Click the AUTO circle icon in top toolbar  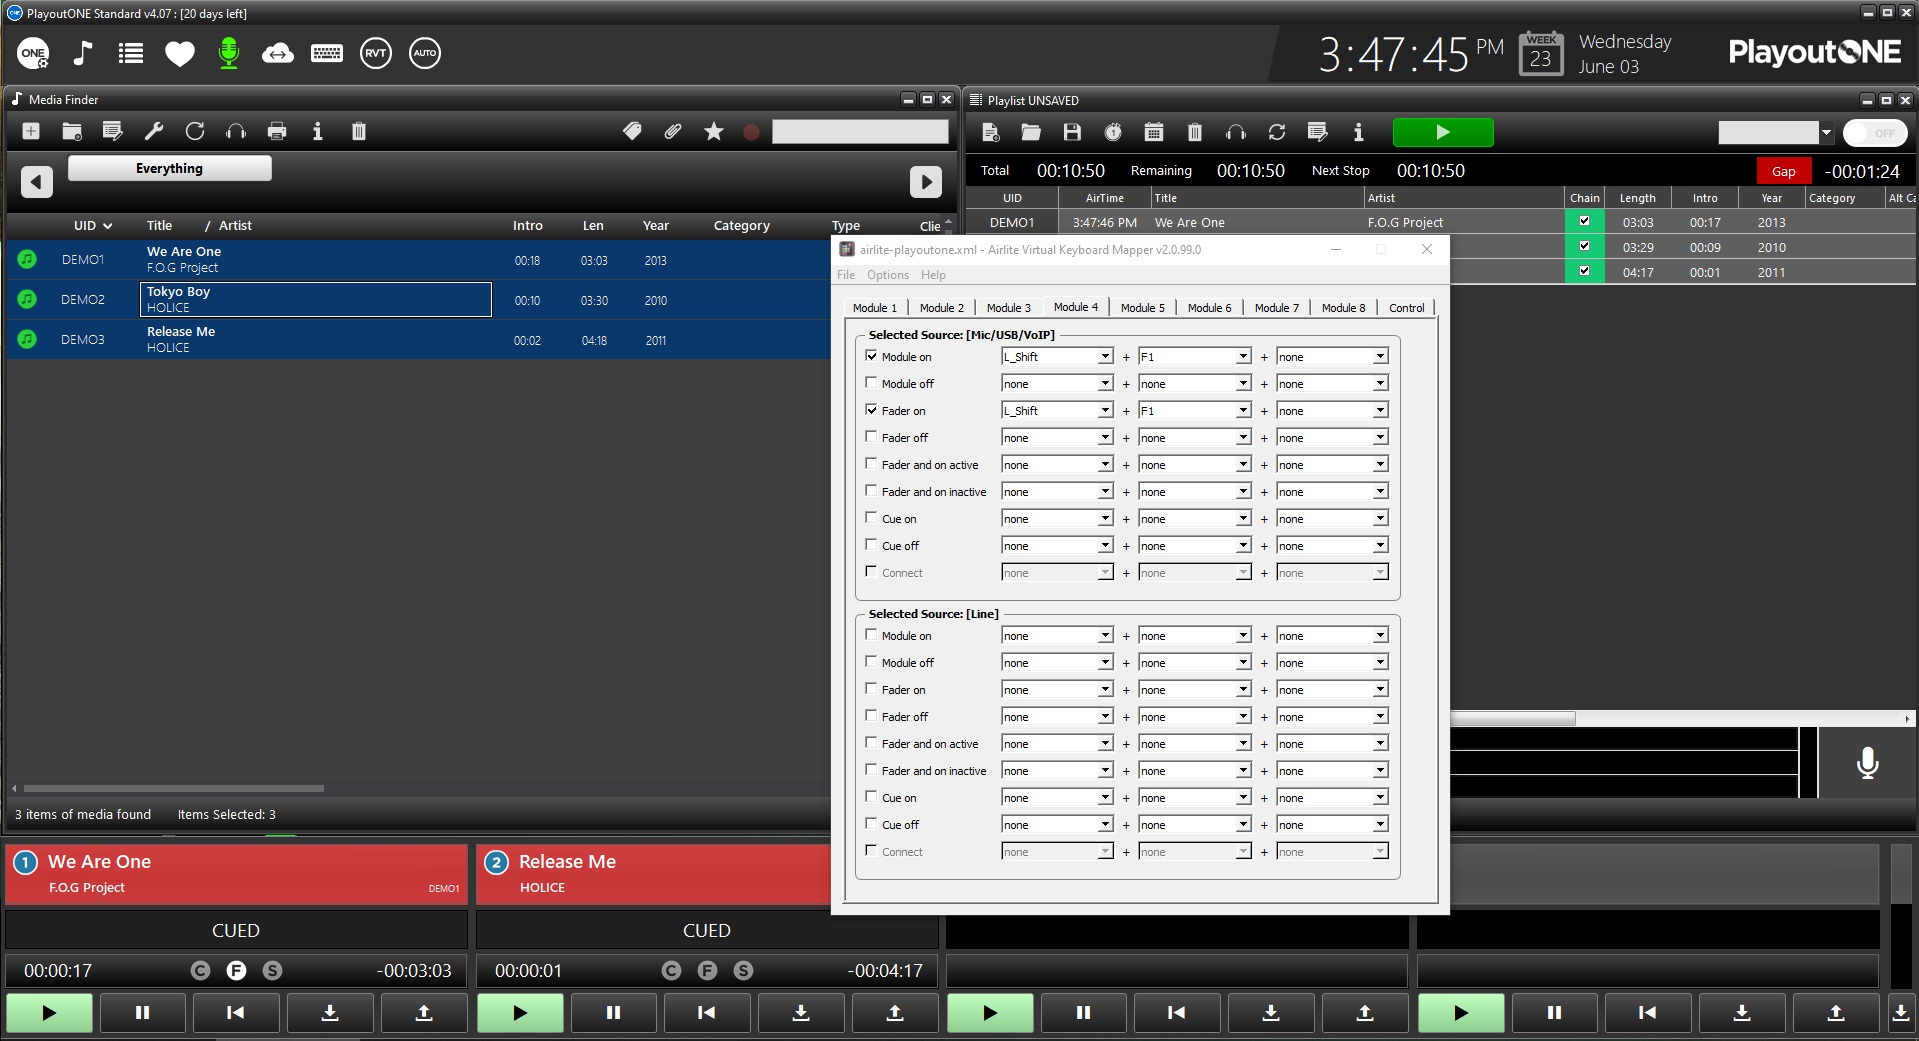pos(424,53)
